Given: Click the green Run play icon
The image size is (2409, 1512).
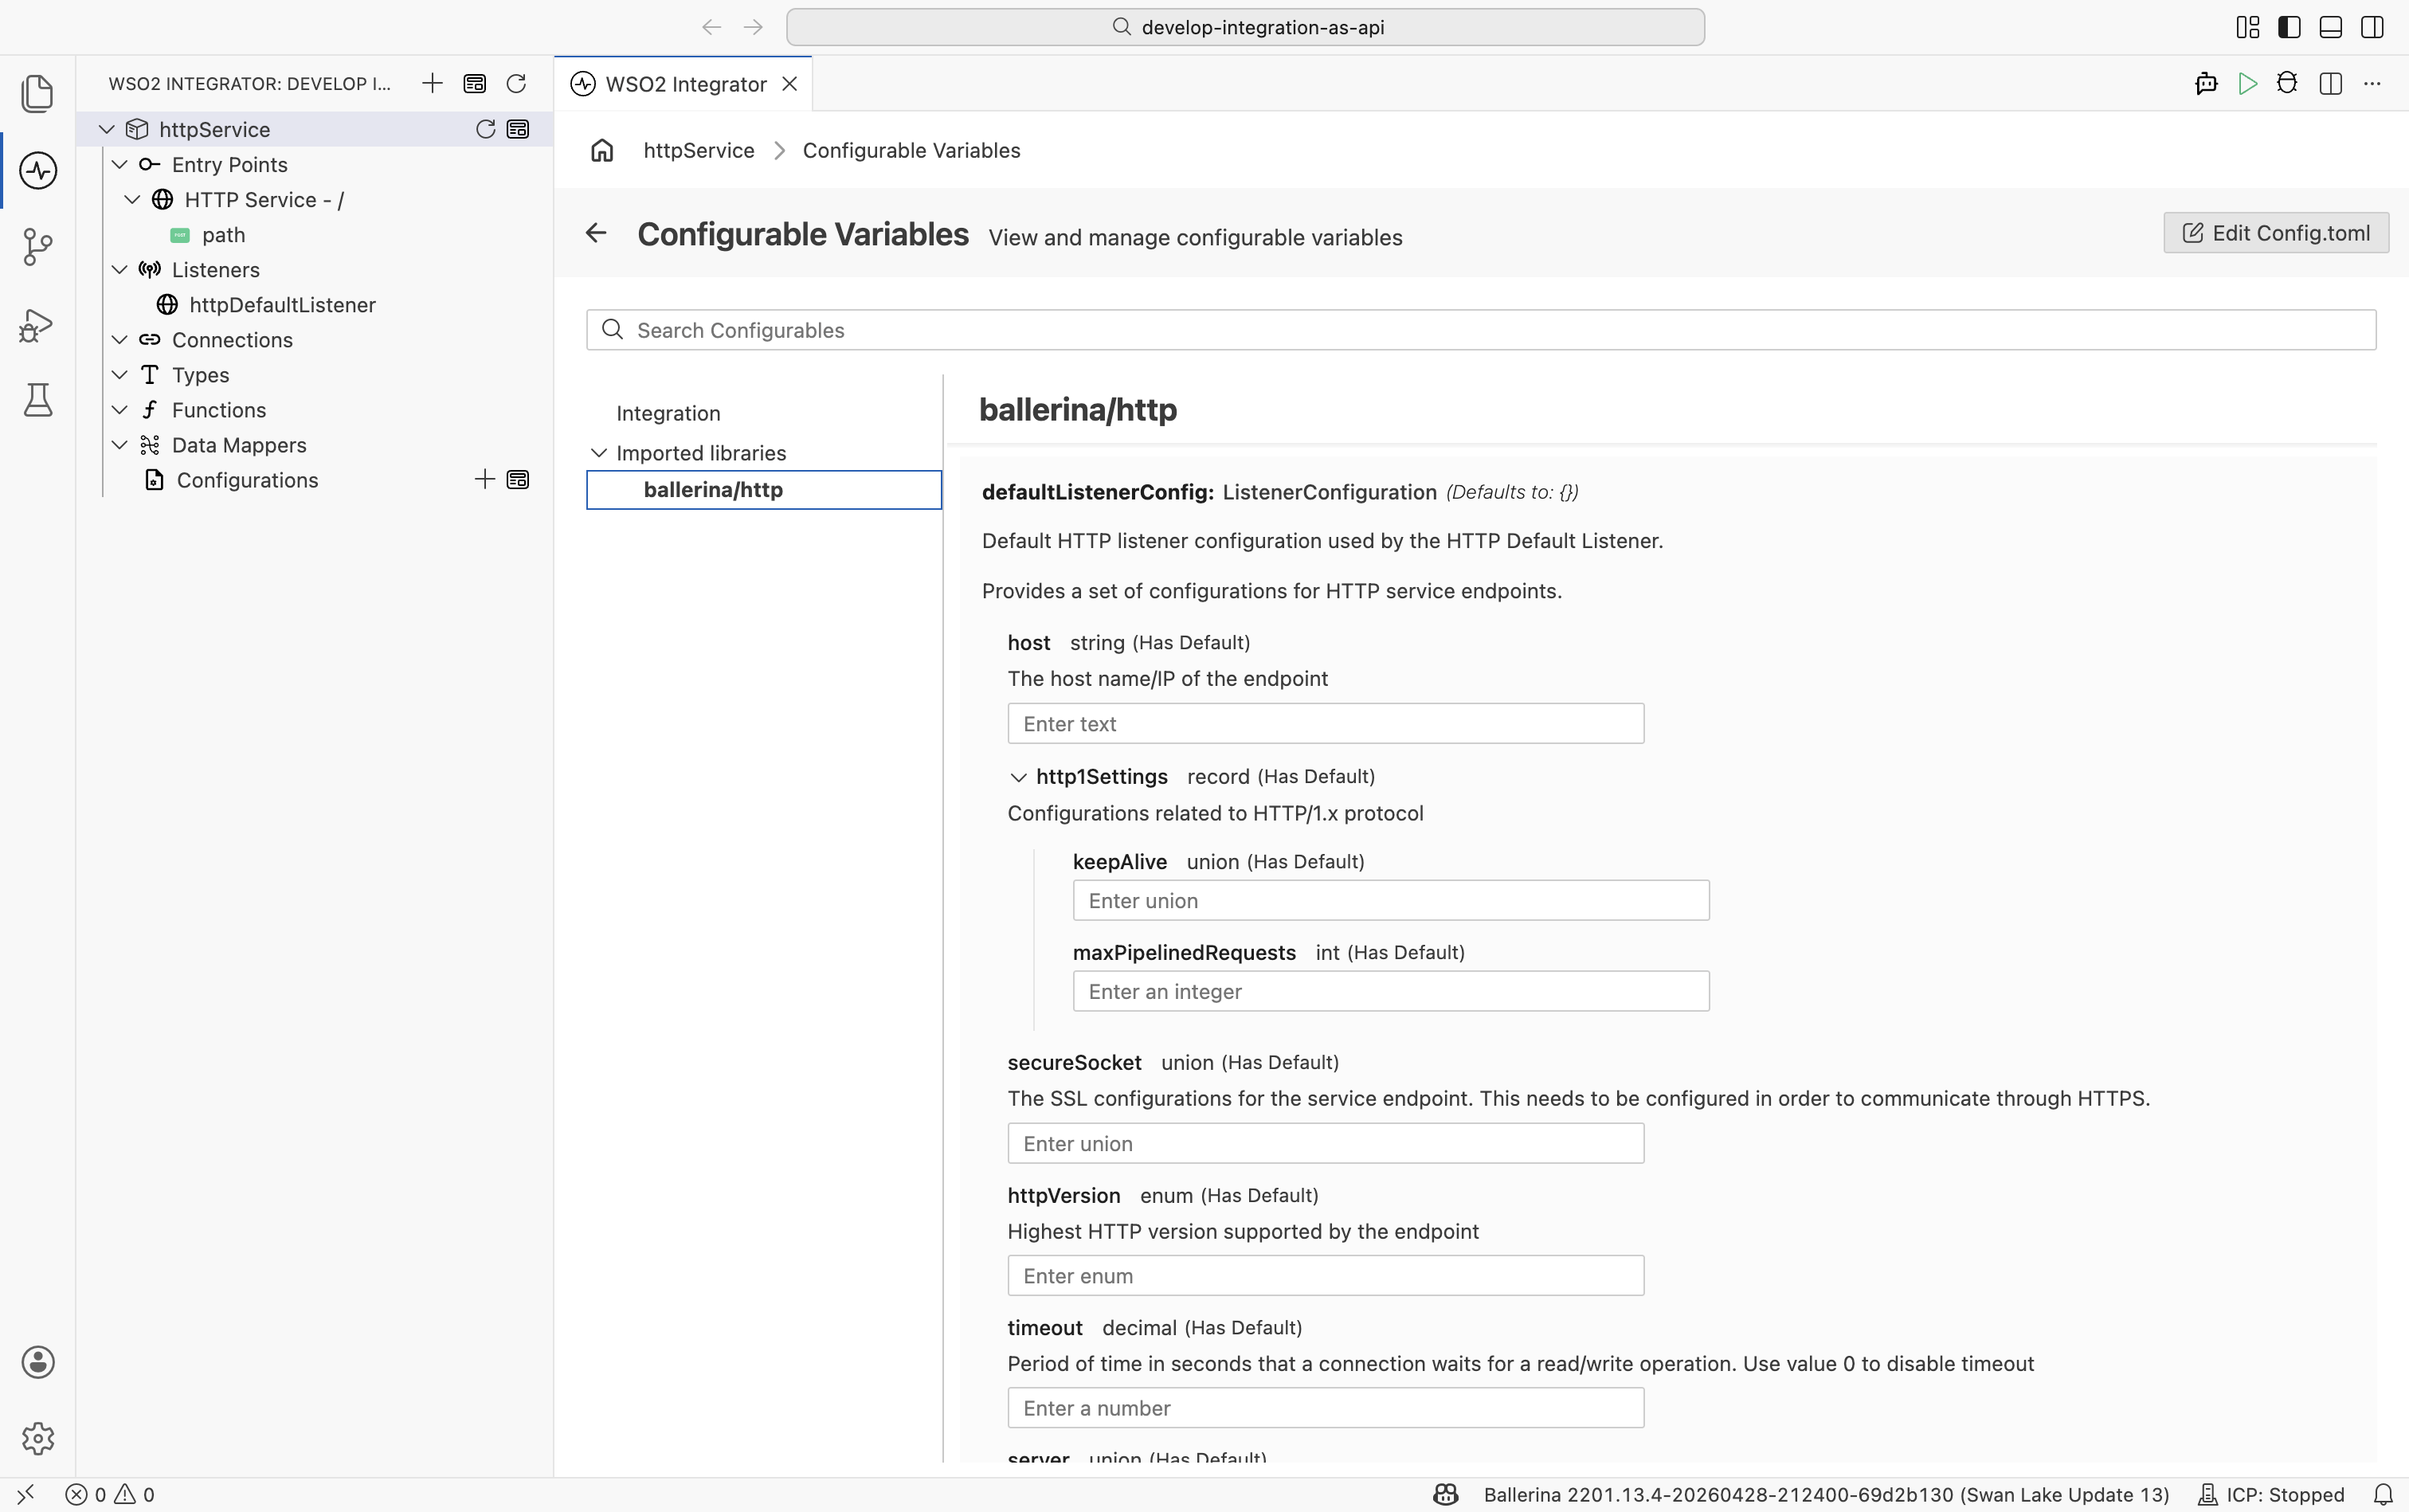Looking at the screenshot, I should point(2247,84).
